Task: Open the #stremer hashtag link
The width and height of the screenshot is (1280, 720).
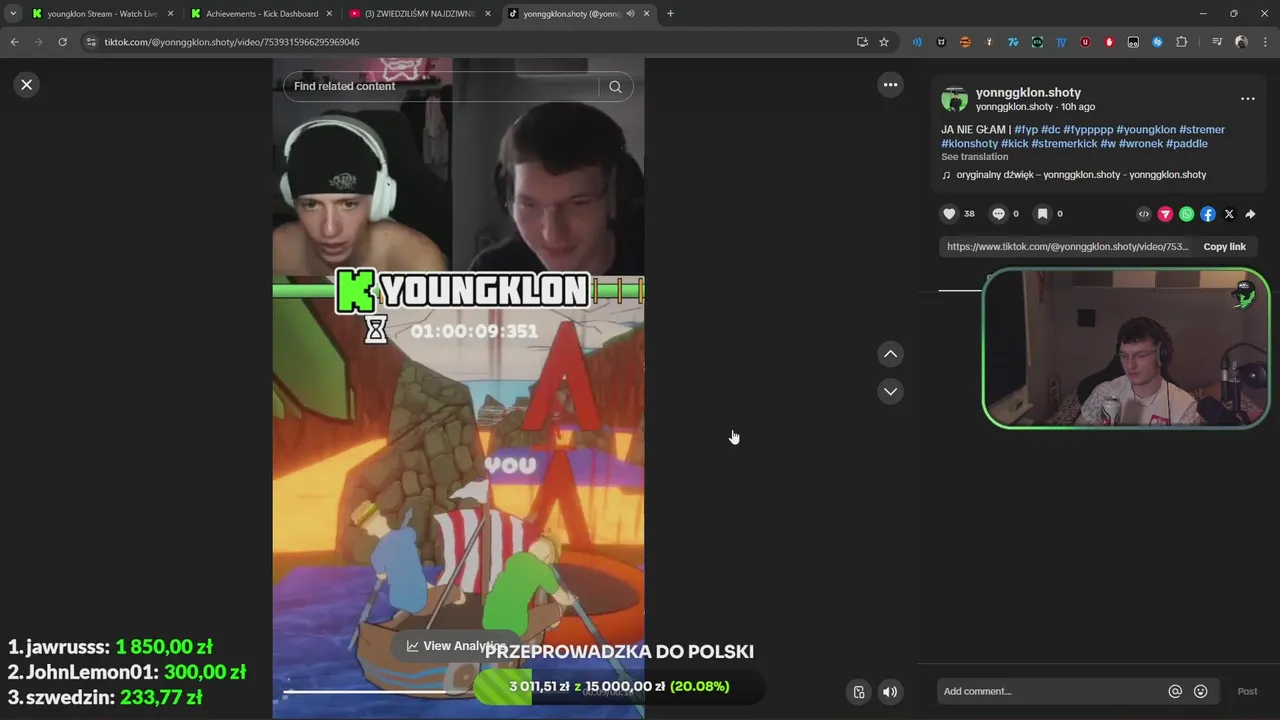Action: click(x=1202, y=130)
